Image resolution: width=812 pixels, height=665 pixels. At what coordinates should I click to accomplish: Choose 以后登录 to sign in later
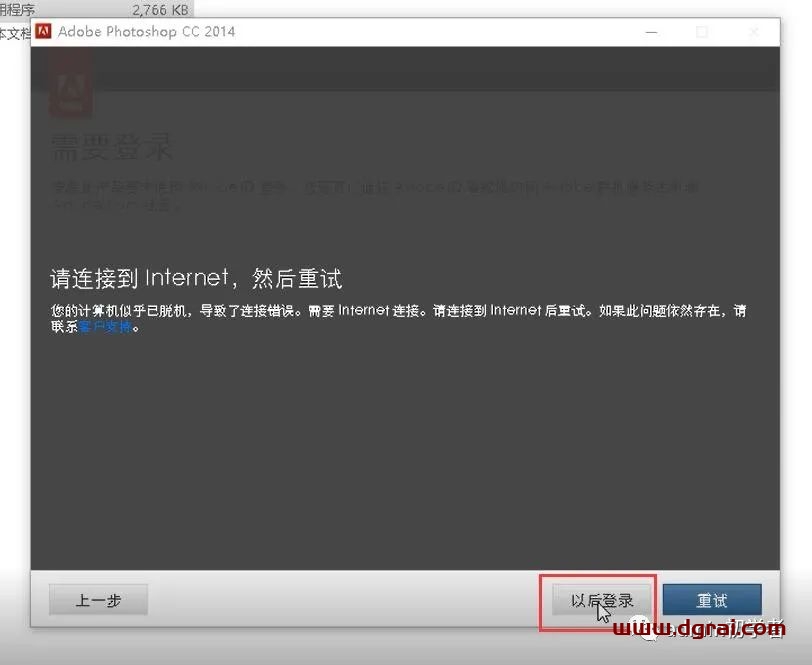pos(601,600)
